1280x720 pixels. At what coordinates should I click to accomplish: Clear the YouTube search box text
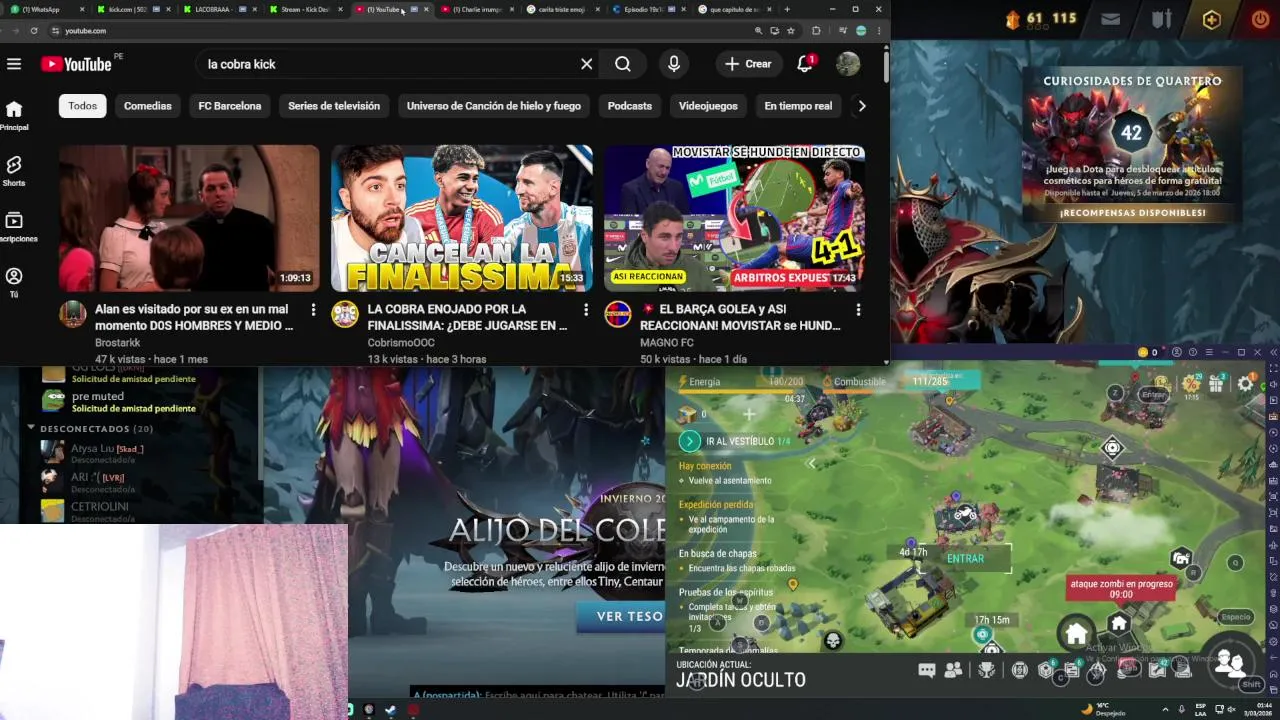click(x=587, y=64)
